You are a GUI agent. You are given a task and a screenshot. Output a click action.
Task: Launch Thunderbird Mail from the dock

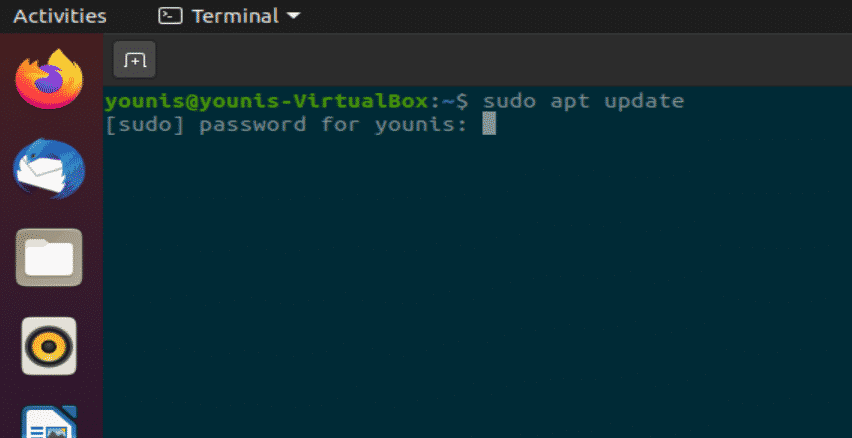click(49, 169)
